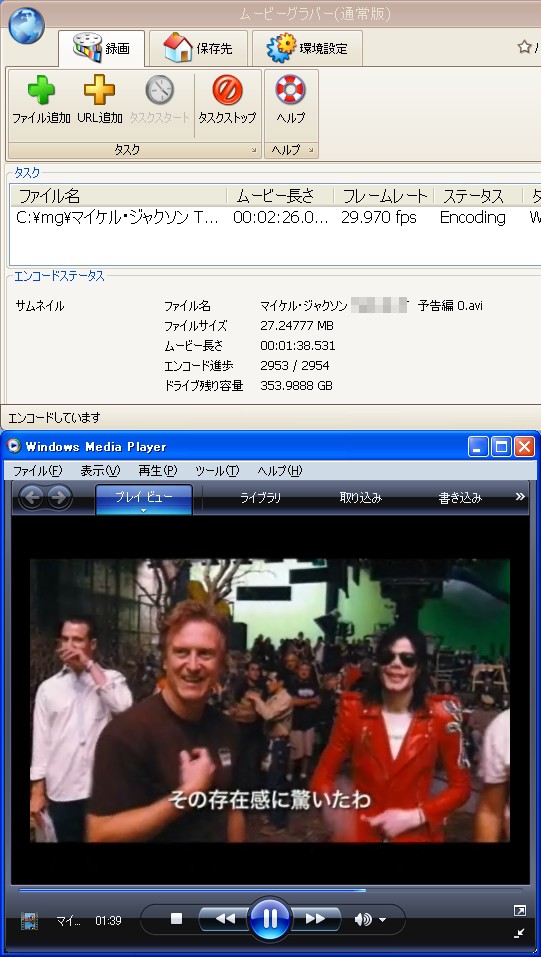Viewport: 541px width, 957px height.
Task: Open ファイル(F) menu in Media Player
Action: pyautogui.click(x=38, y=471)
